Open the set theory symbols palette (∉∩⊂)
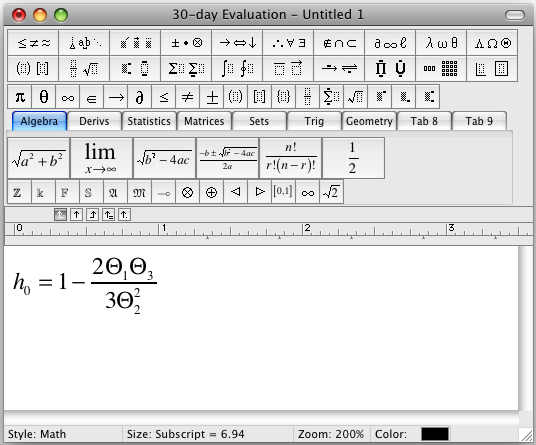Image resolution: width=536 pixels, height=445 pixels. click(x=339, y=43)
